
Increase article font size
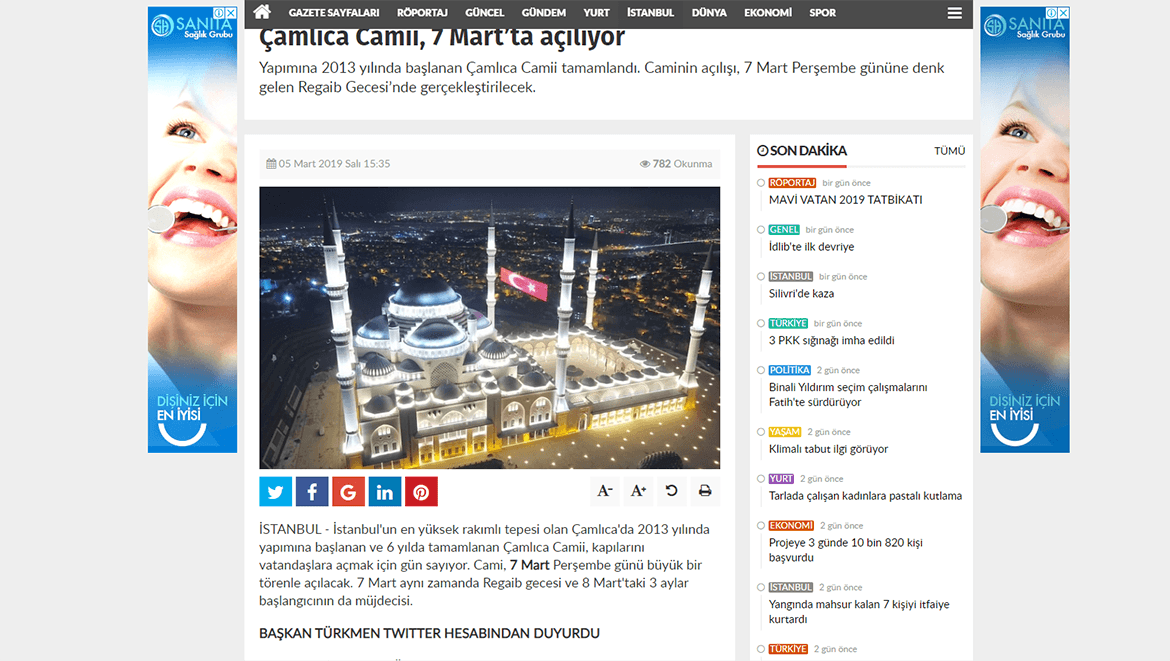(638, 491)
